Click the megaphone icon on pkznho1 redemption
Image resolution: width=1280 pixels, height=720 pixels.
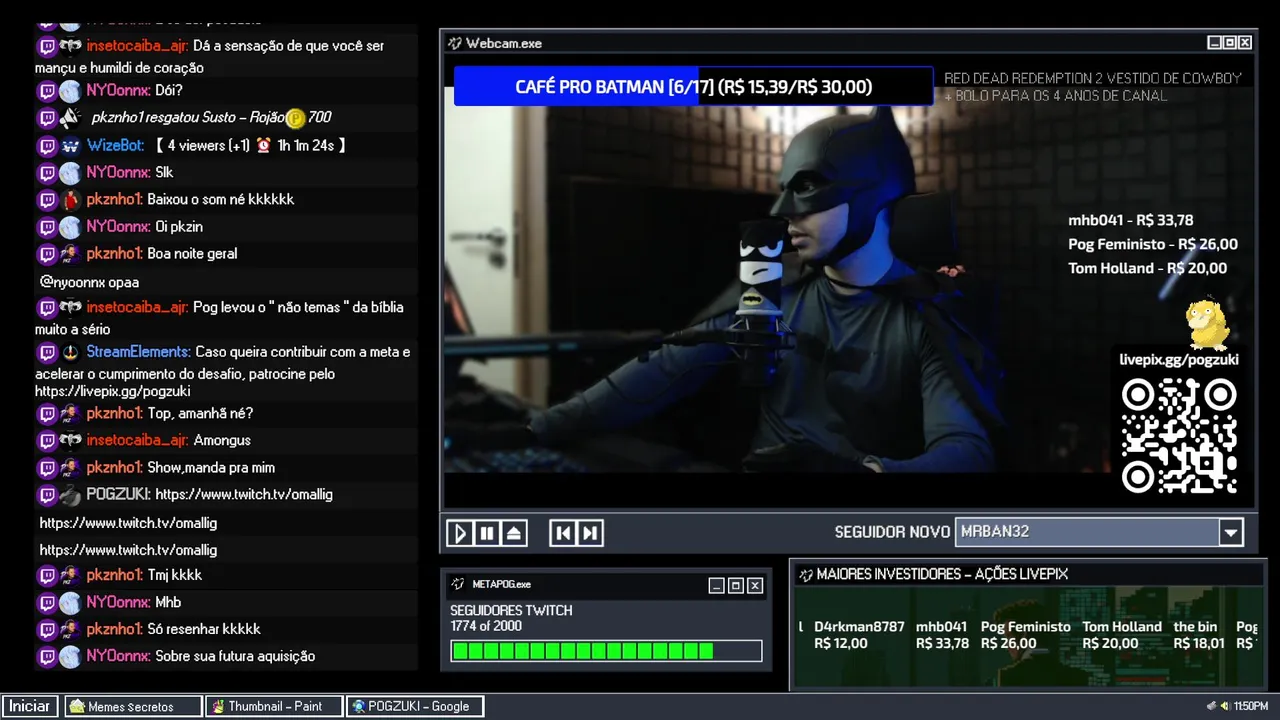pos(70,118)
